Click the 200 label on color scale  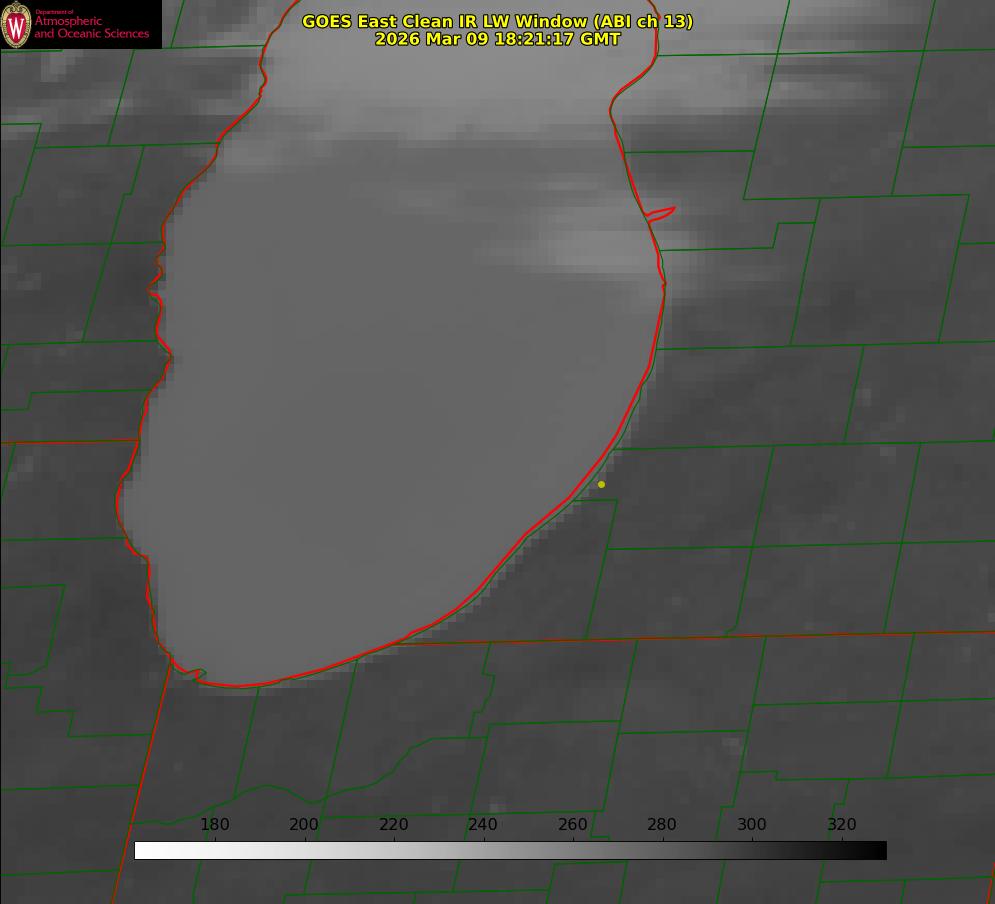[x=304, y=824]
